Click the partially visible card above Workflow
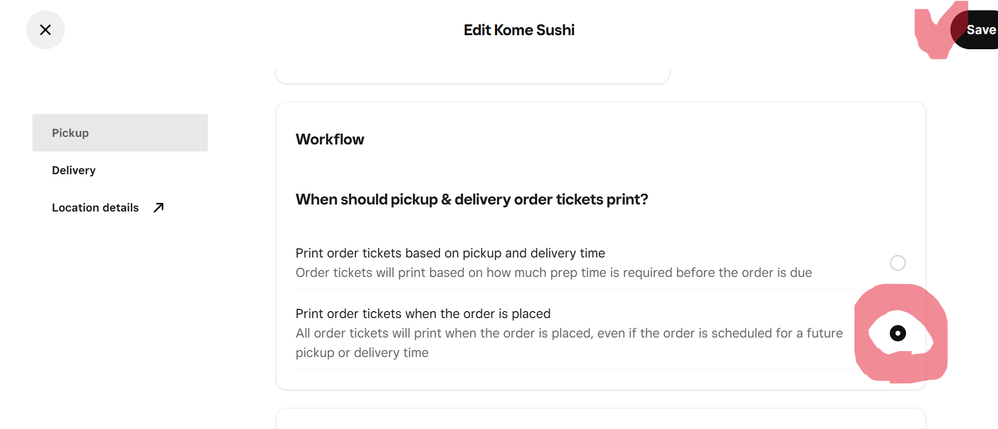Image resolution: width=998 pixels, height=429 pixels. click(x=472, y=74)
